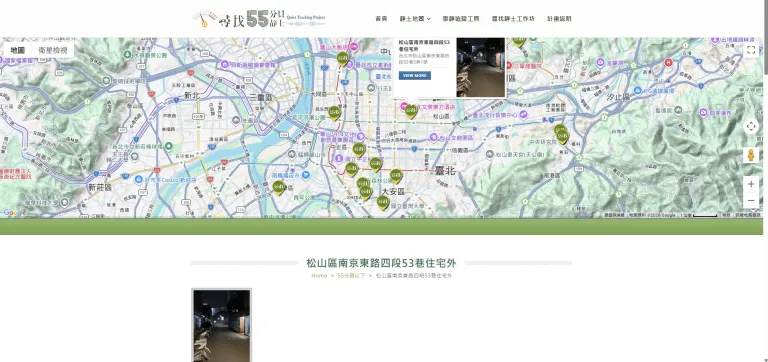Click the Google logo on the map
The height and width of the screenshot is (362, 768).
15,213
